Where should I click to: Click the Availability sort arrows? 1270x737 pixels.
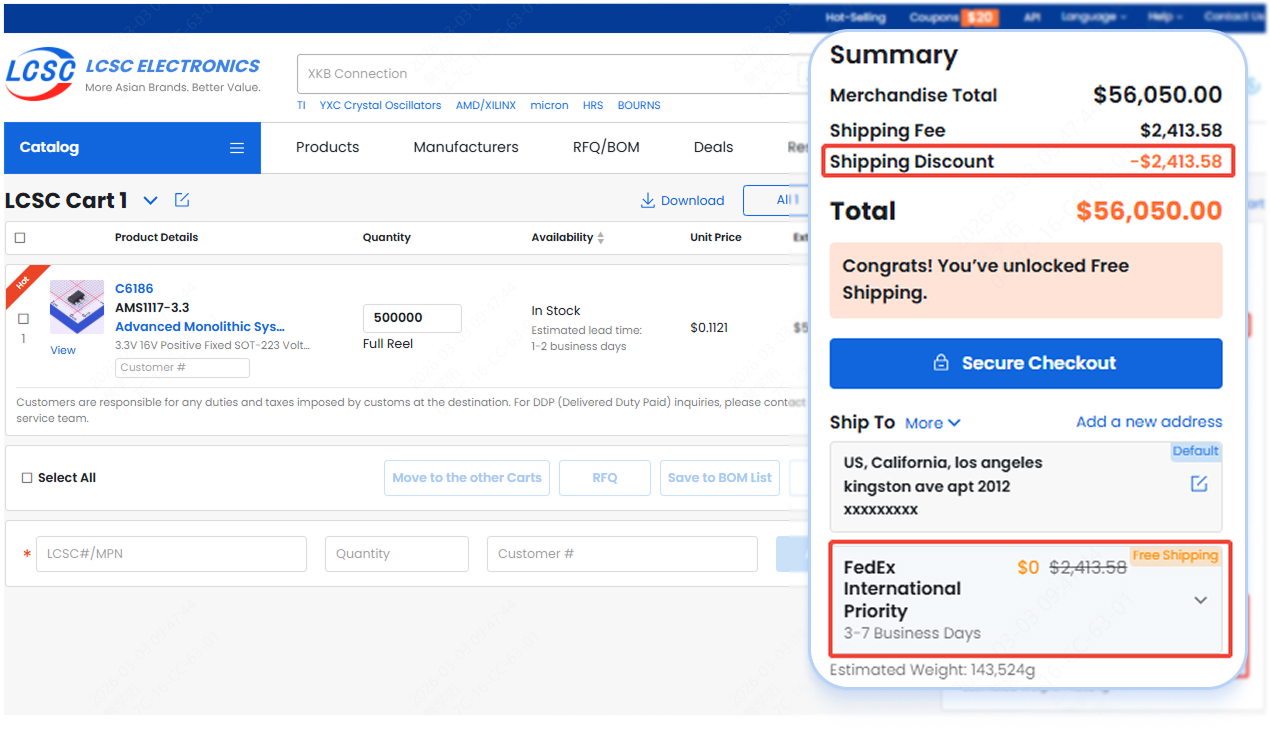(x=601, y=238)
